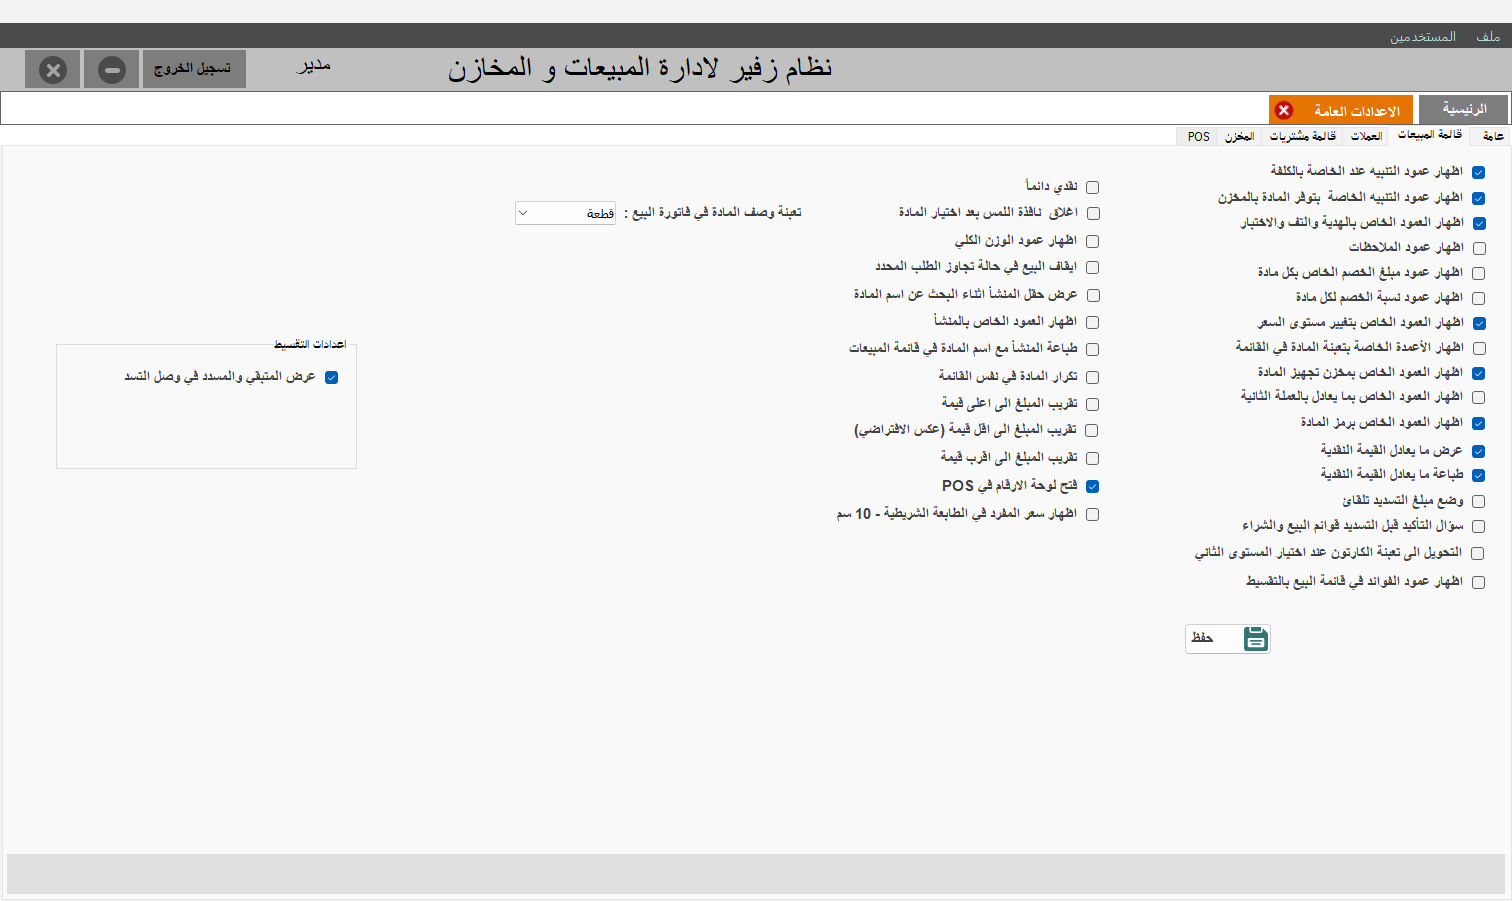Switch to the POS settings tab
1512x901 pixels.
(x=1198, y=136)
